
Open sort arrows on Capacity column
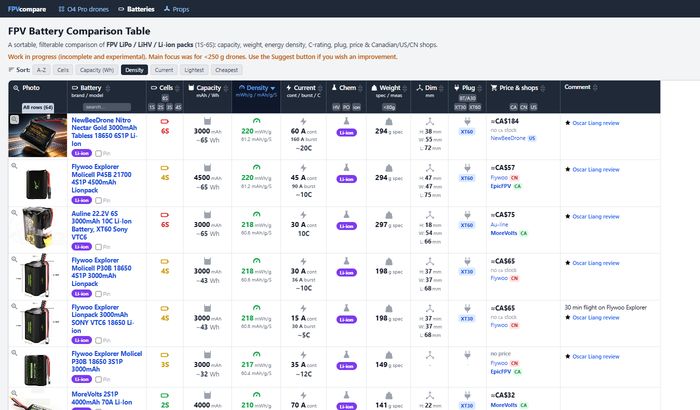226,88
